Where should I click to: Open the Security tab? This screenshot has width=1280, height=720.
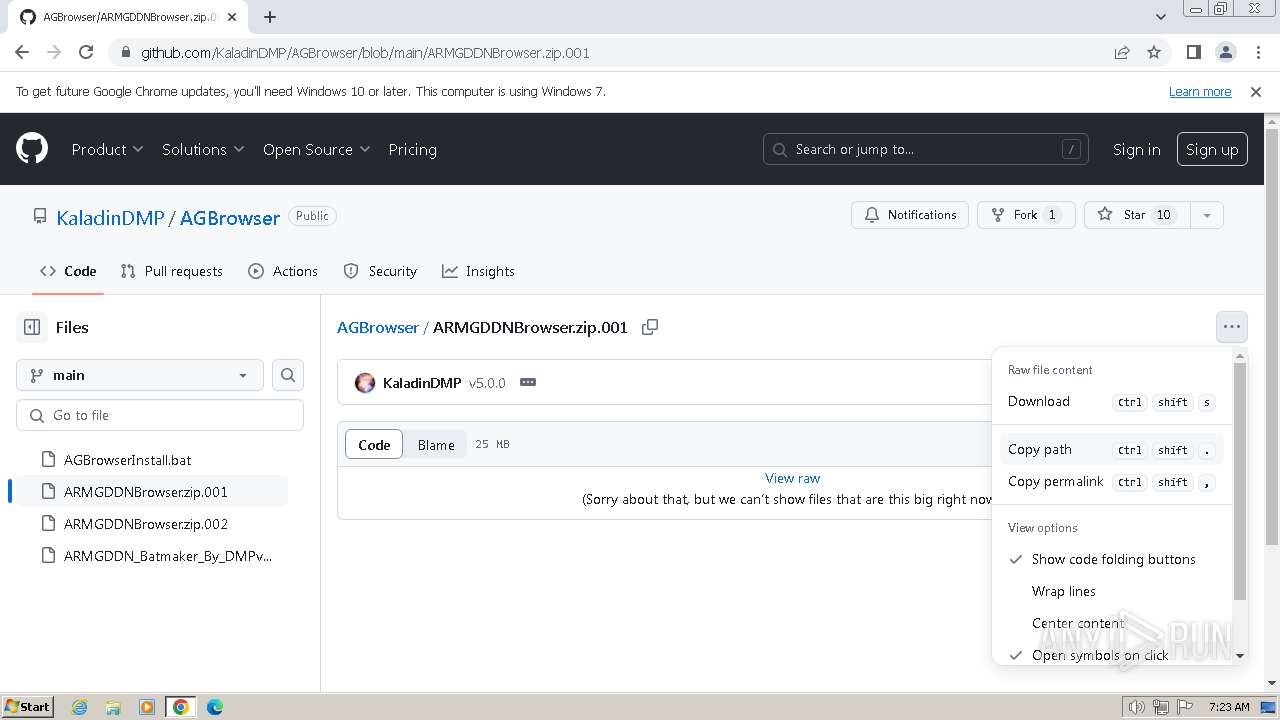tap(380, 271)
